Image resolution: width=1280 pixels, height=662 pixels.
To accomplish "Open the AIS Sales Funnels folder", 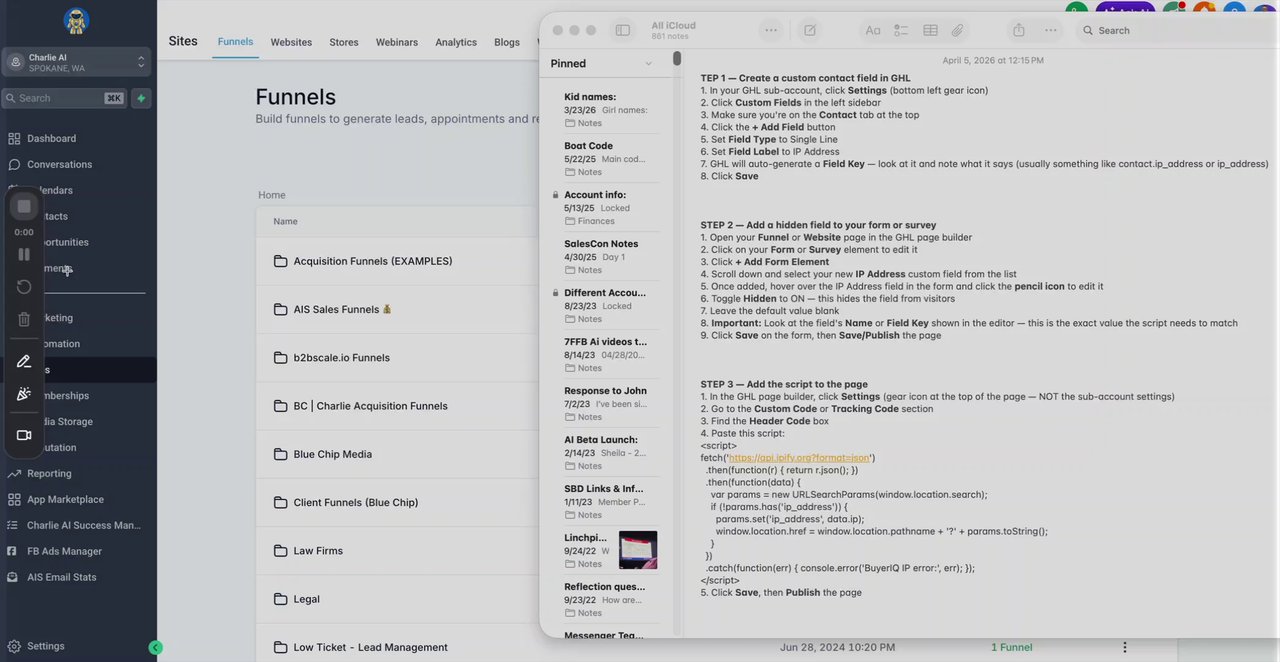I will point(342,309).
